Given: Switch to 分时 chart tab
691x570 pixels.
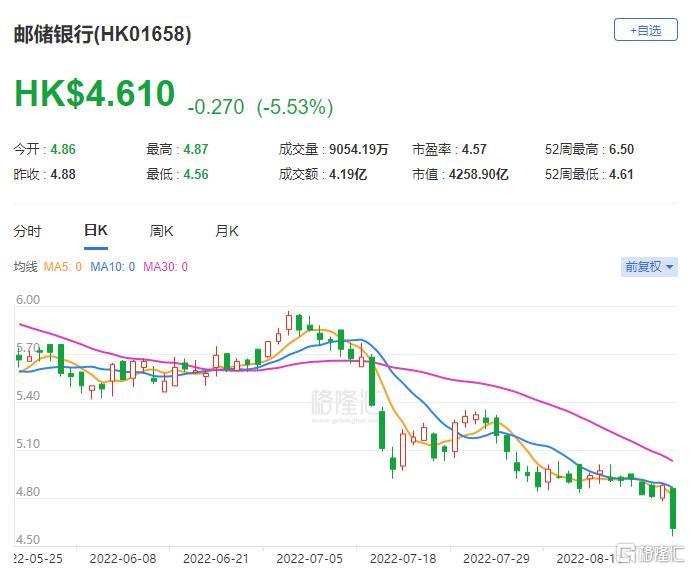Looking at the screenshot, I should (x=27, y=231).
